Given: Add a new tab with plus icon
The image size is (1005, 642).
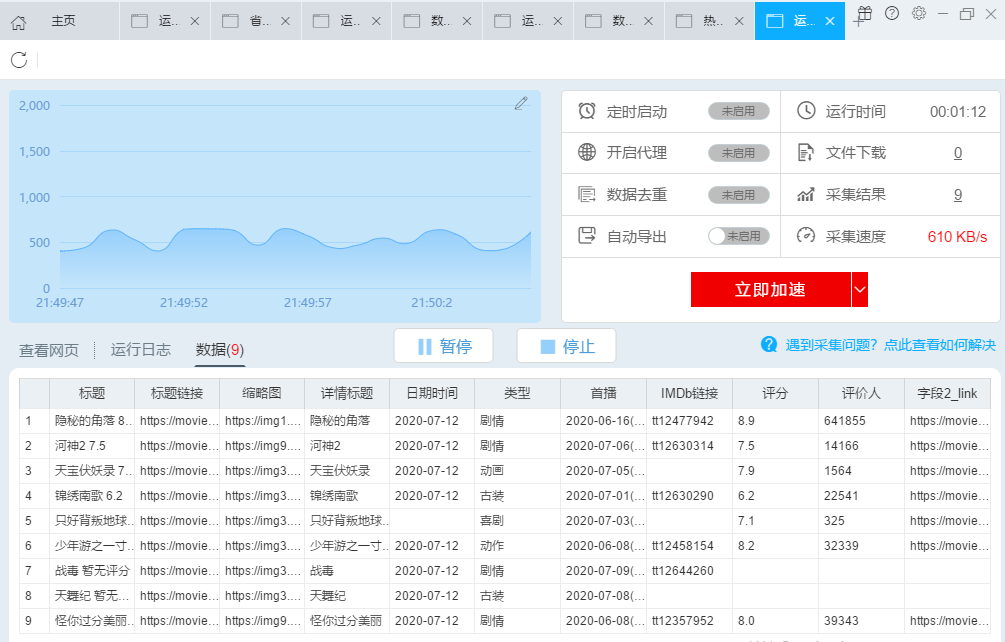Looking at the screenshot, I should coord(858,22).
